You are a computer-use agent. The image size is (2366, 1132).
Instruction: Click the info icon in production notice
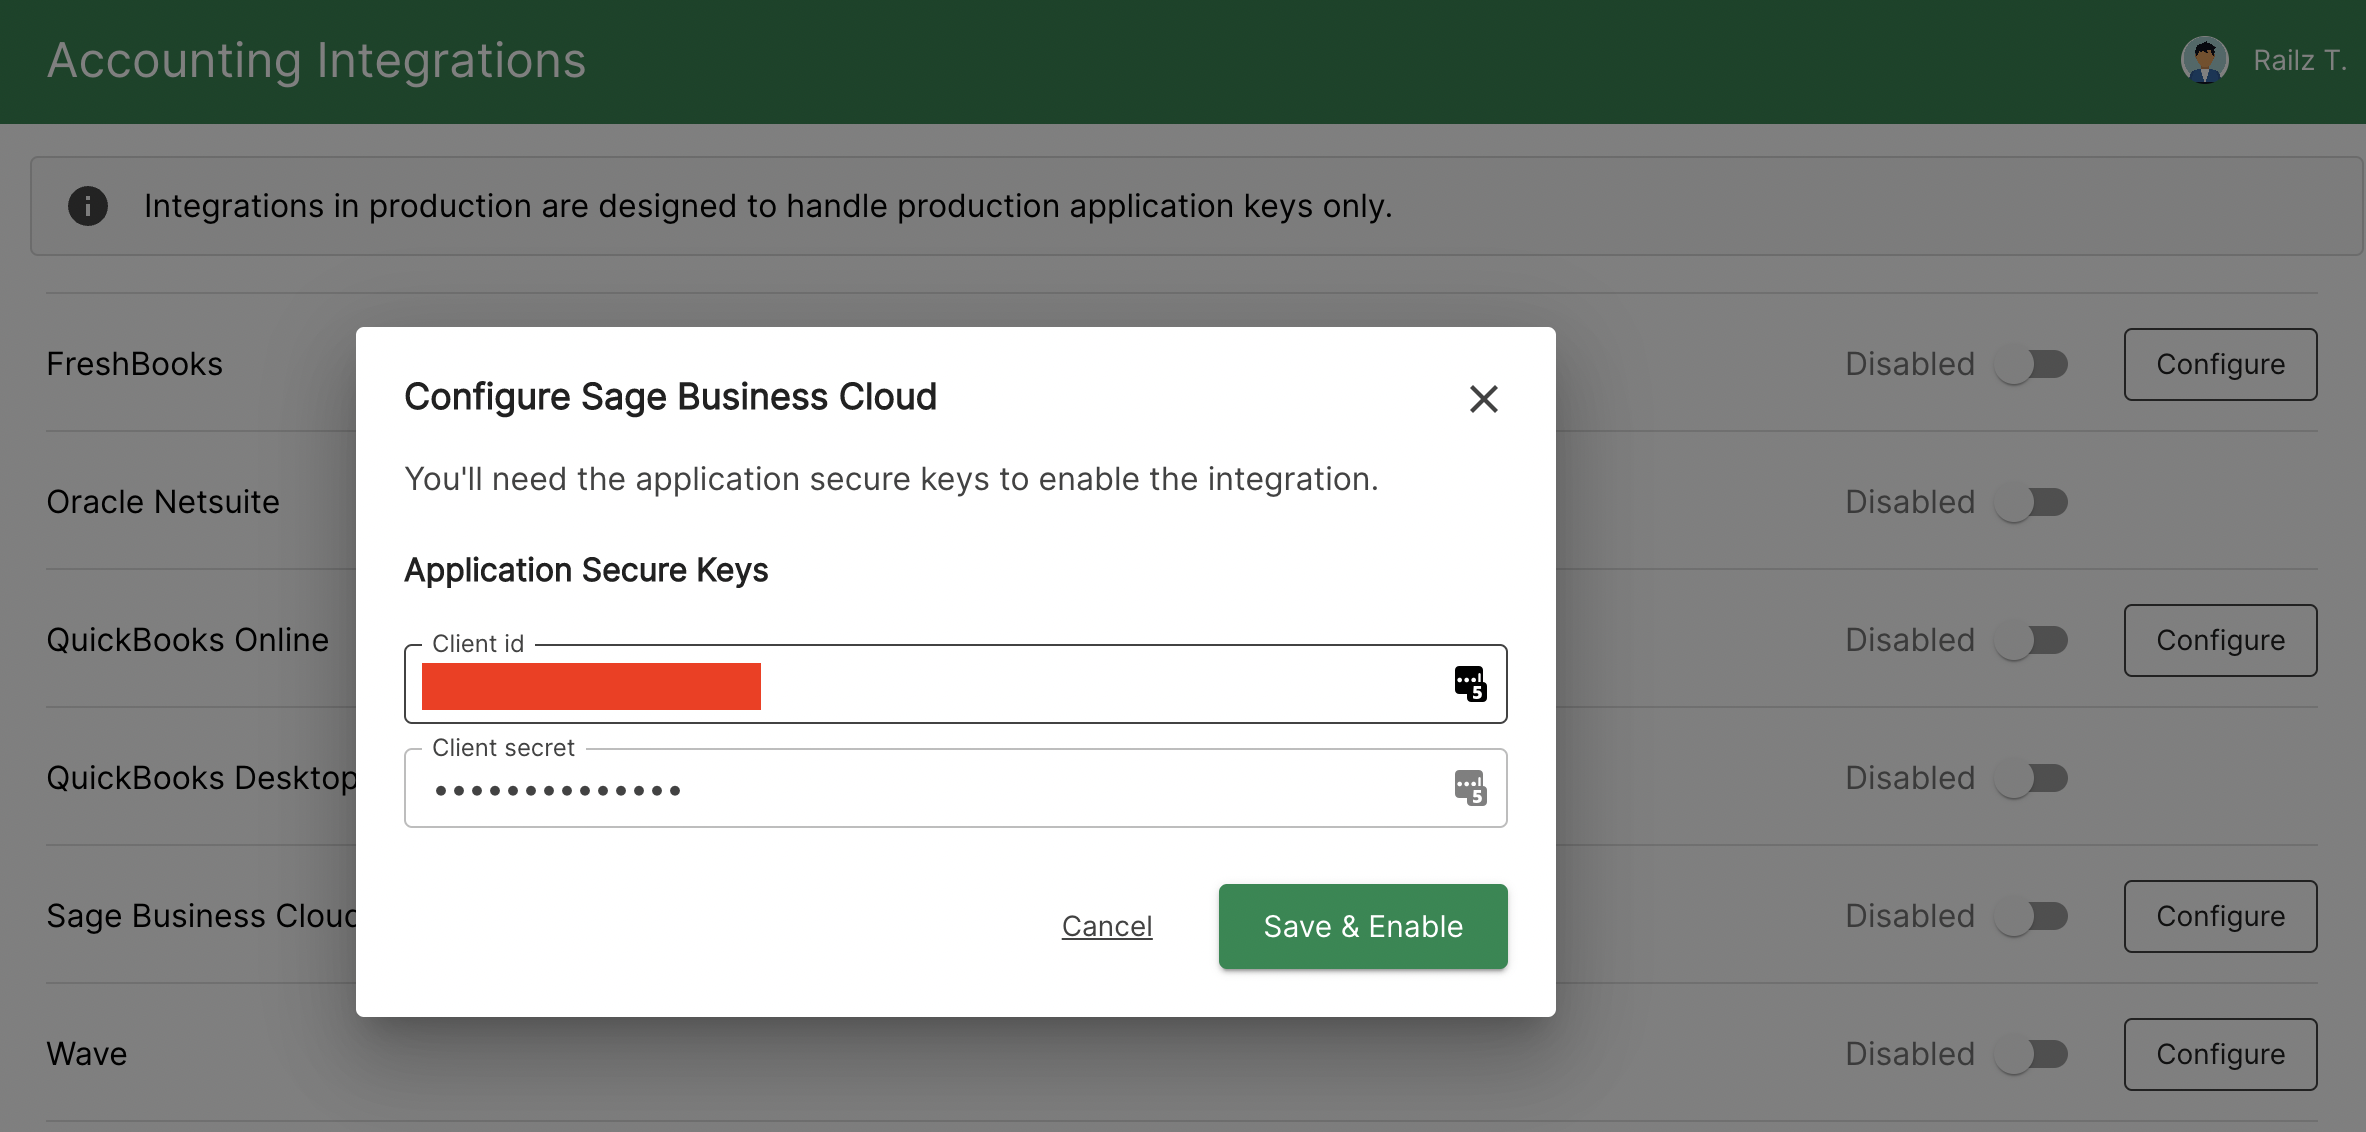pos(88,206)
